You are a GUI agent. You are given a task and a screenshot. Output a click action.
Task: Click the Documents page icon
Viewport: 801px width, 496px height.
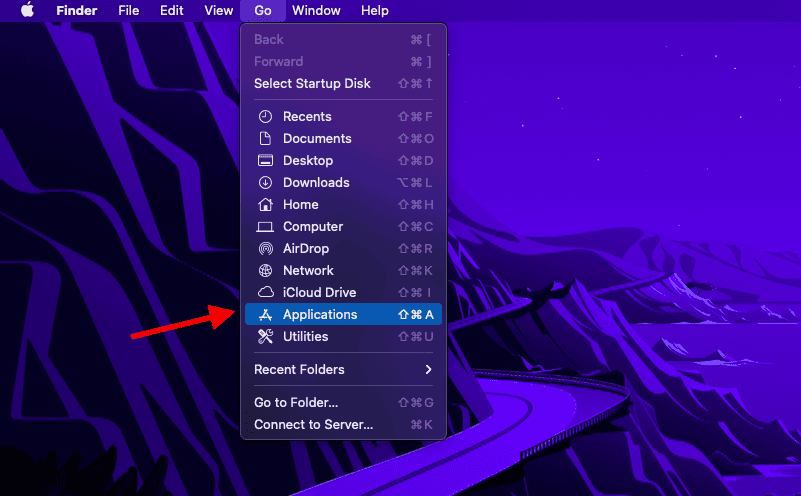[x=265, y=139]
